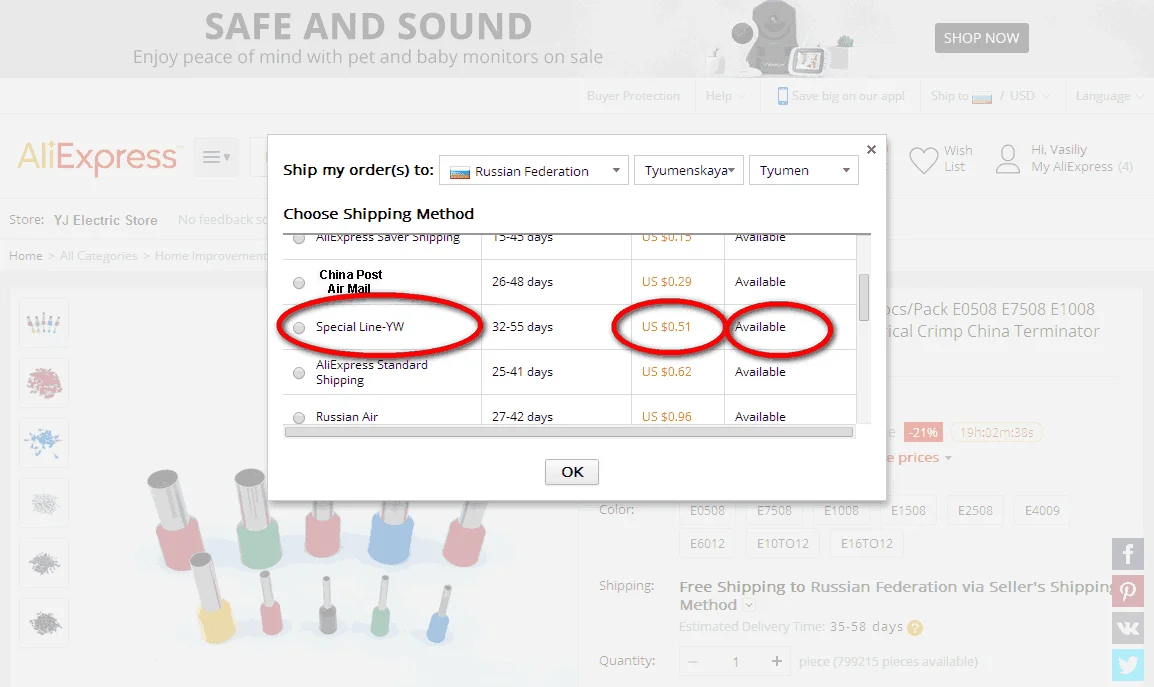1154x687 pixels.
Task: Click the 32-55 days delivery estimate
Action: coord(523,327)
